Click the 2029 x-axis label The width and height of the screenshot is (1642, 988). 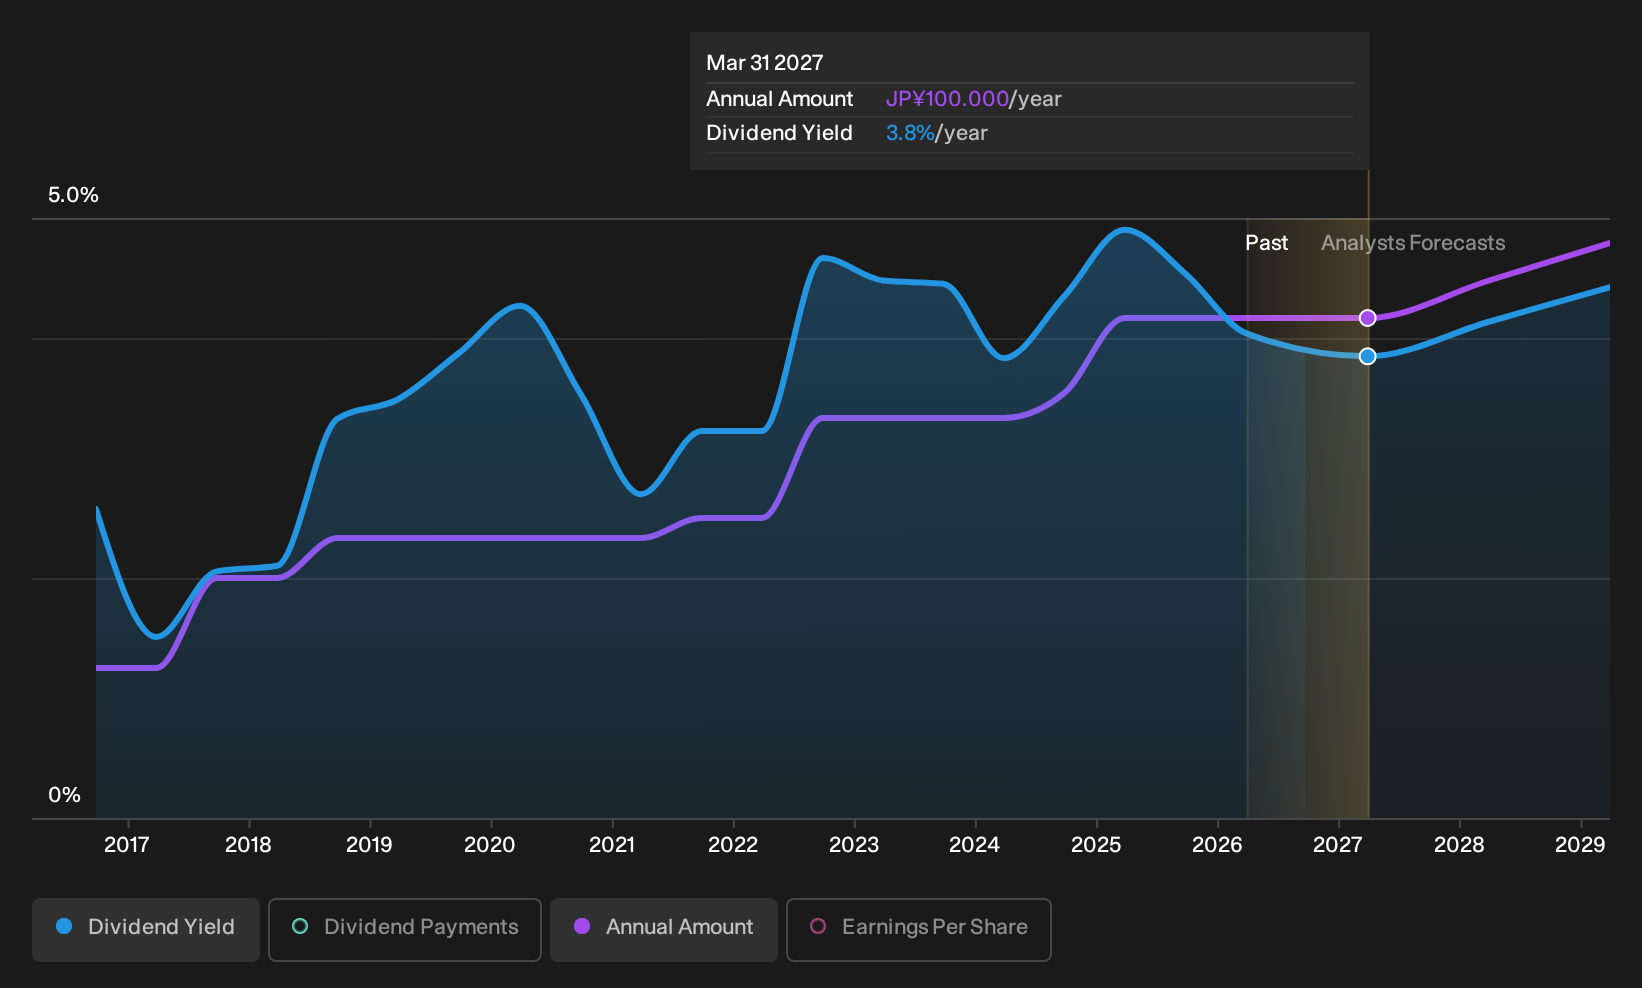click(1580, 845)
